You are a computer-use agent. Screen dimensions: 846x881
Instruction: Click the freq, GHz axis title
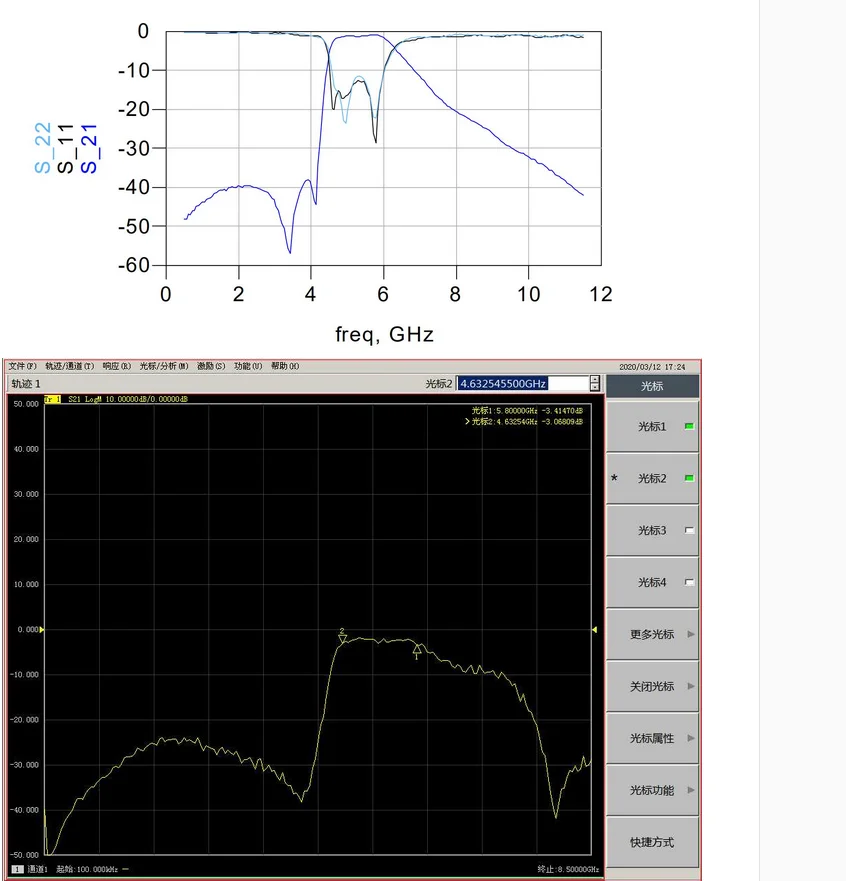click(x=384, y=335)
